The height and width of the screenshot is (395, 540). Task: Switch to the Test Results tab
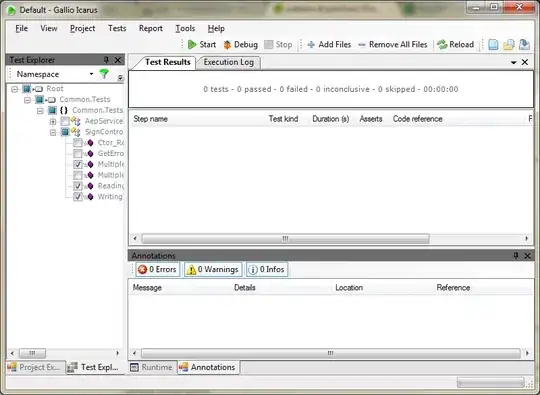[167, 62]
